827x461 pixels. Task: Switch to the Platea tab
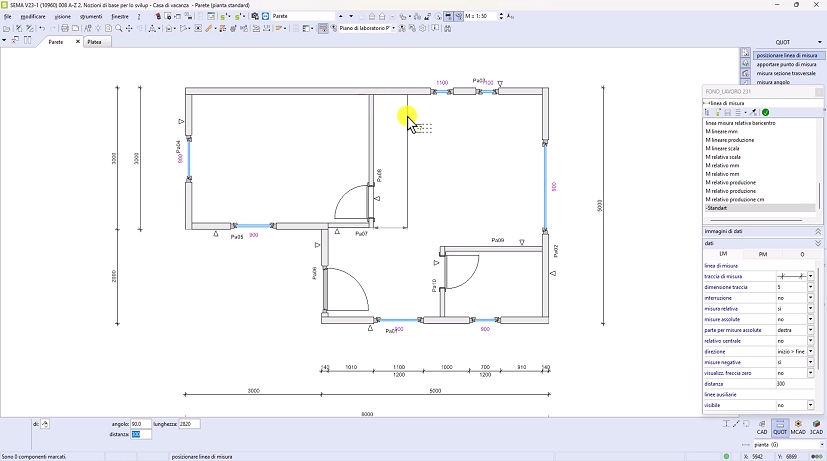pos(94,42)
